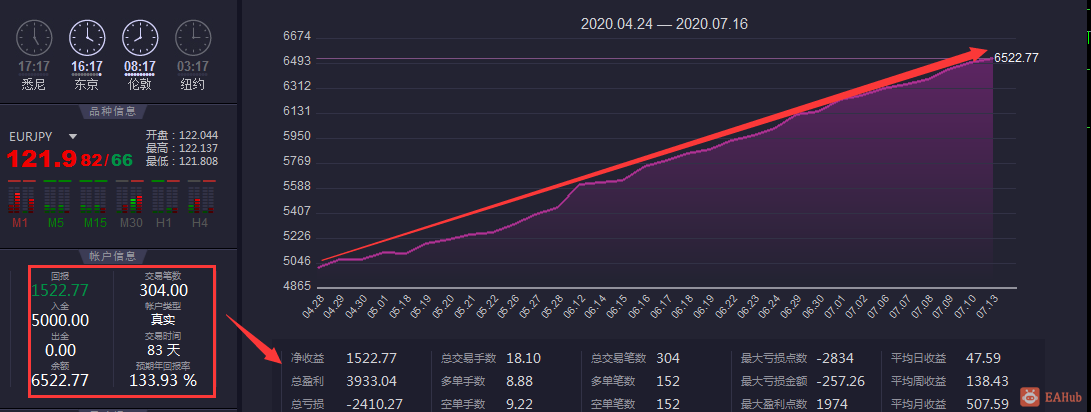Click the 0.00 withdrawal value
1091x412 pixels.
point(60,350)
